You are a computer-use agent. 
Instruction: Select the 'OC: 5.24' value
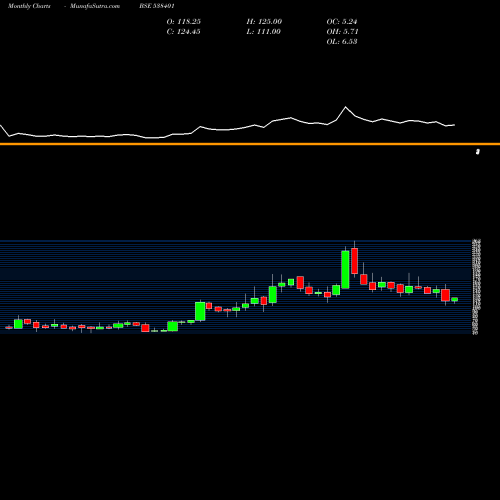click(342, 22)
